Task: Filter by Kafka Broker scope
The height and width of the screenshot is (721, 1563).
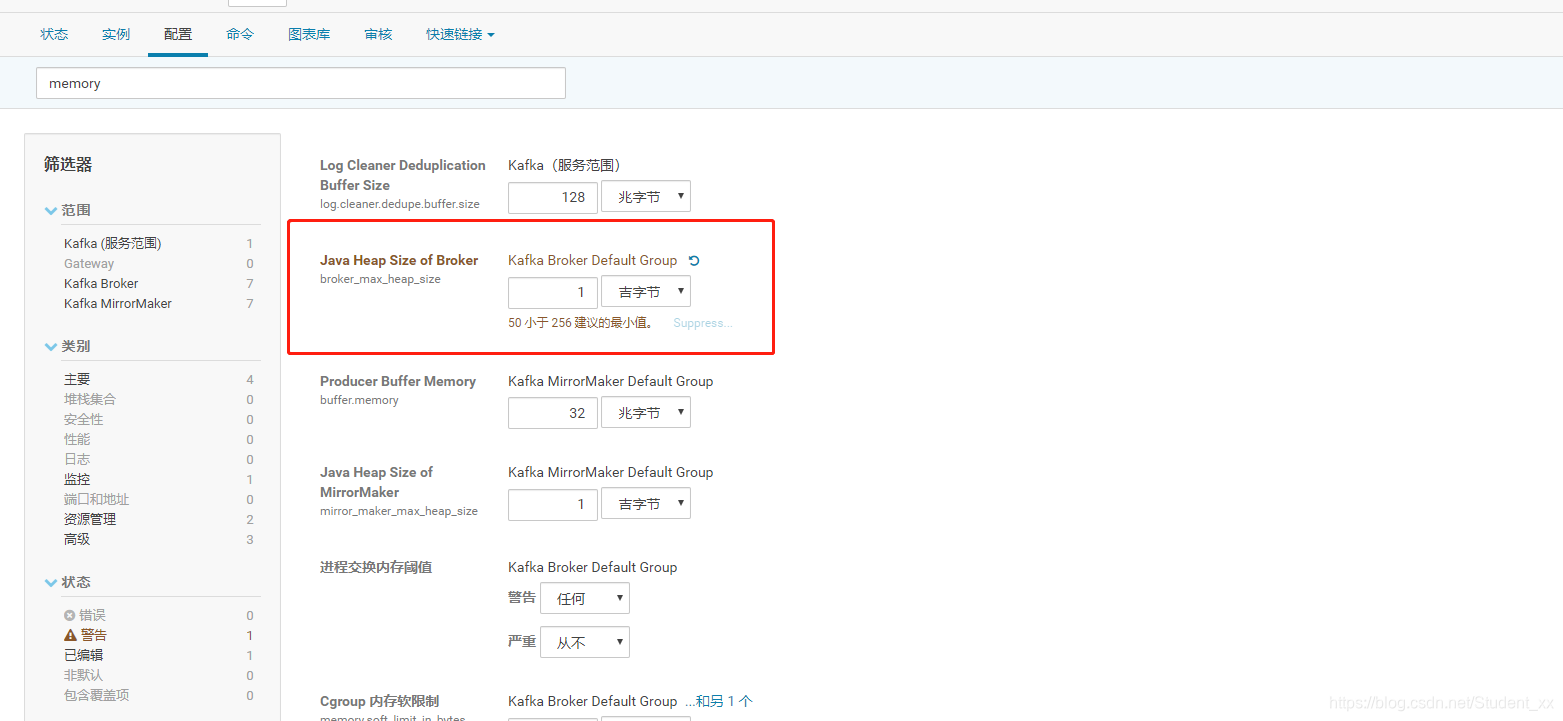Action: [101, 283]
